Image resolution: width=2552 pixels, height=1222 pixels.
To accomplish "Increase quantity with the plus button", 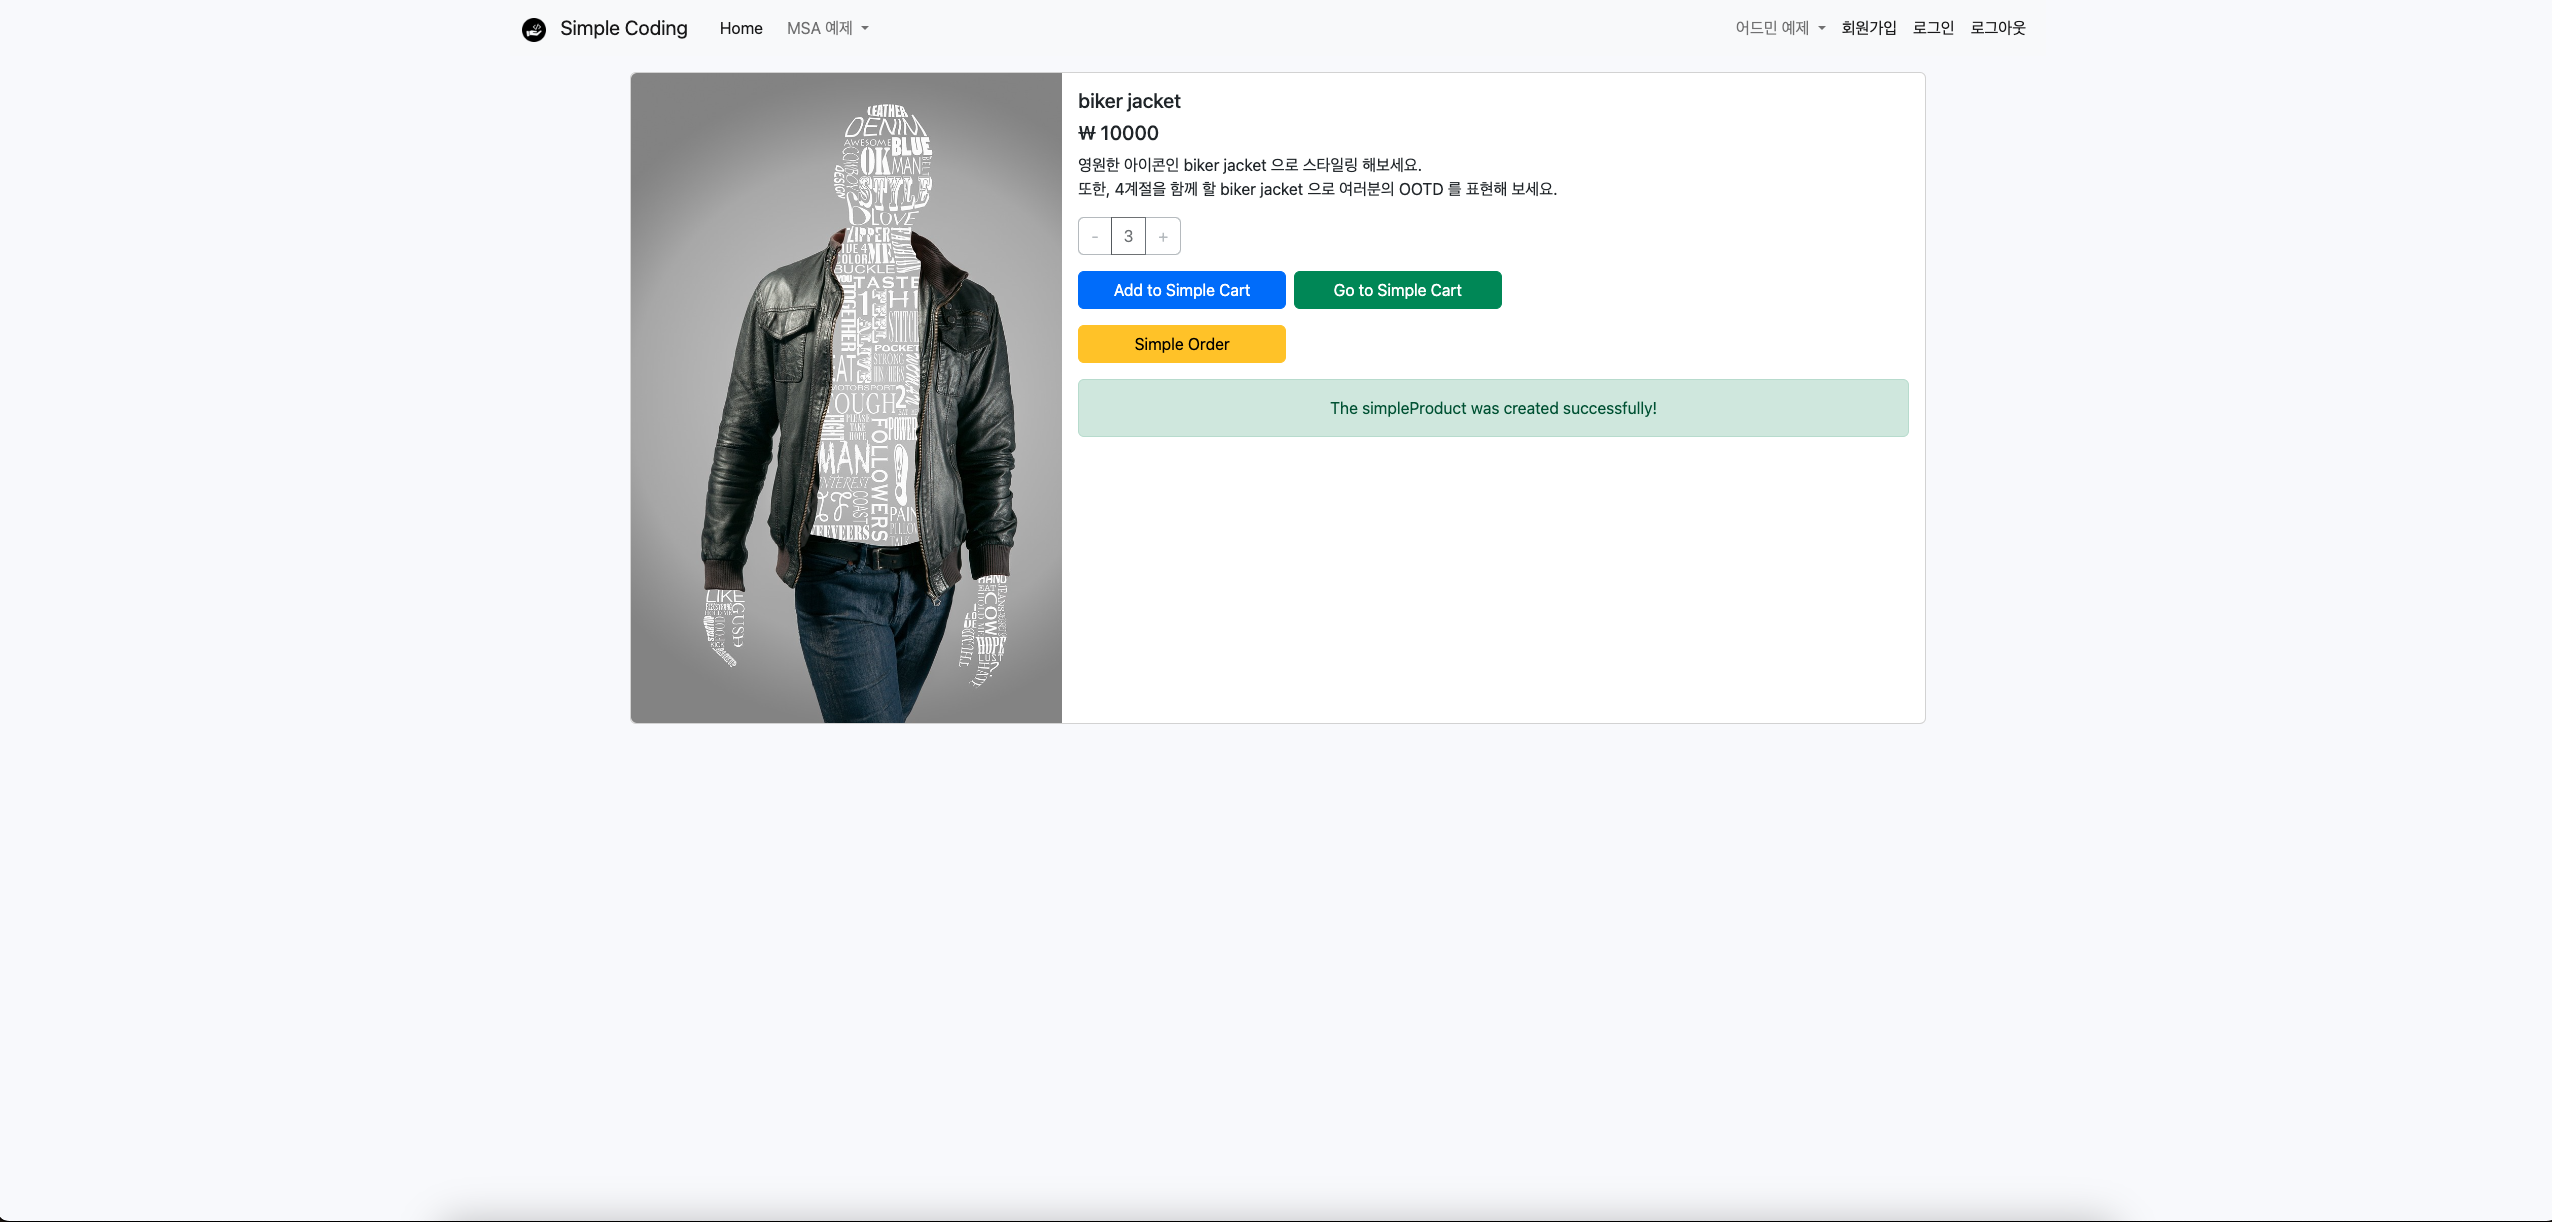I will [1163, 236].
